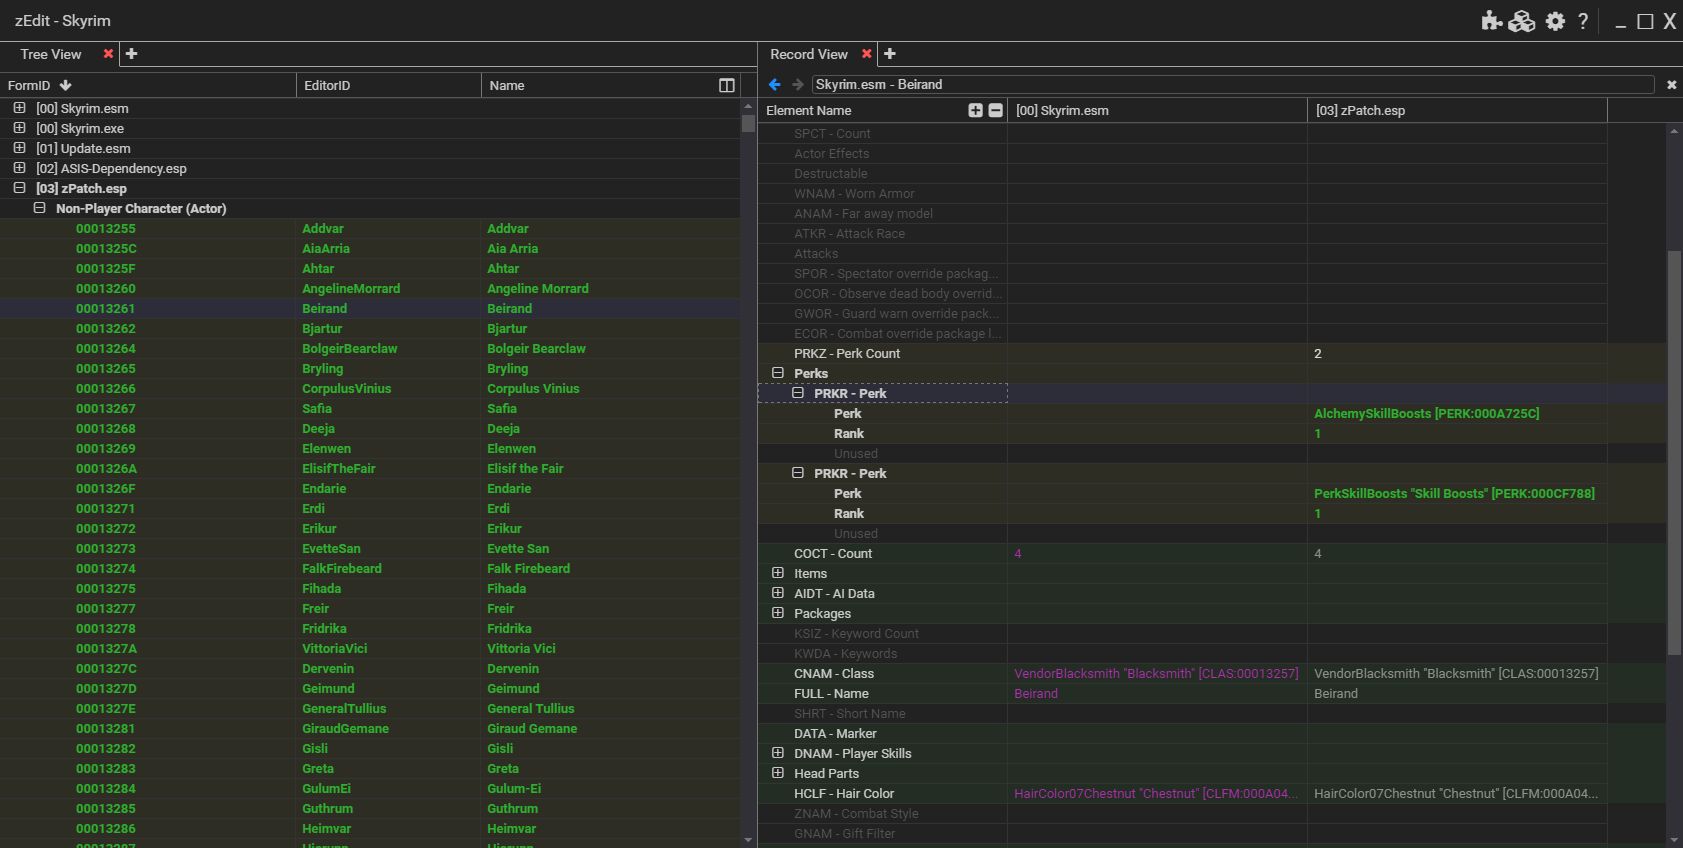Select the GeneralTullius record row
The width and height of the screenshot is (1683, 848).
[344, 709]
